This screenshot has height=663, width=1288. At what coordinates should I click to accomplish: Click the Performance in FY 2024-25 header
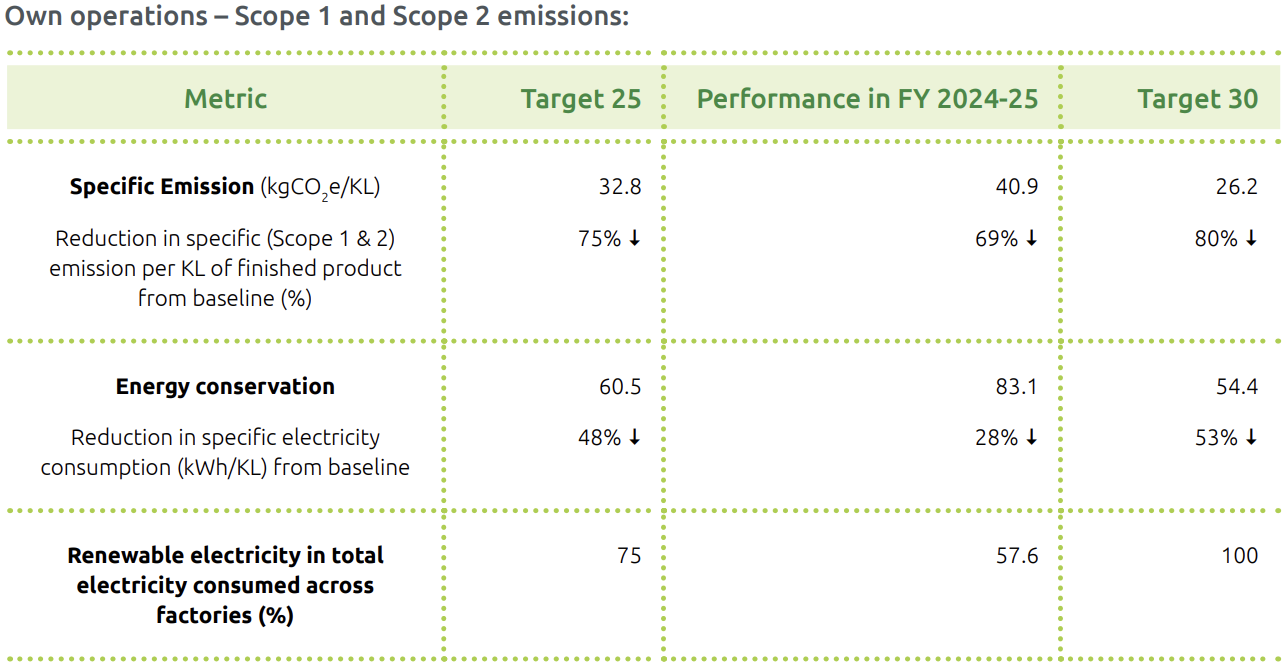click(867, 99)
